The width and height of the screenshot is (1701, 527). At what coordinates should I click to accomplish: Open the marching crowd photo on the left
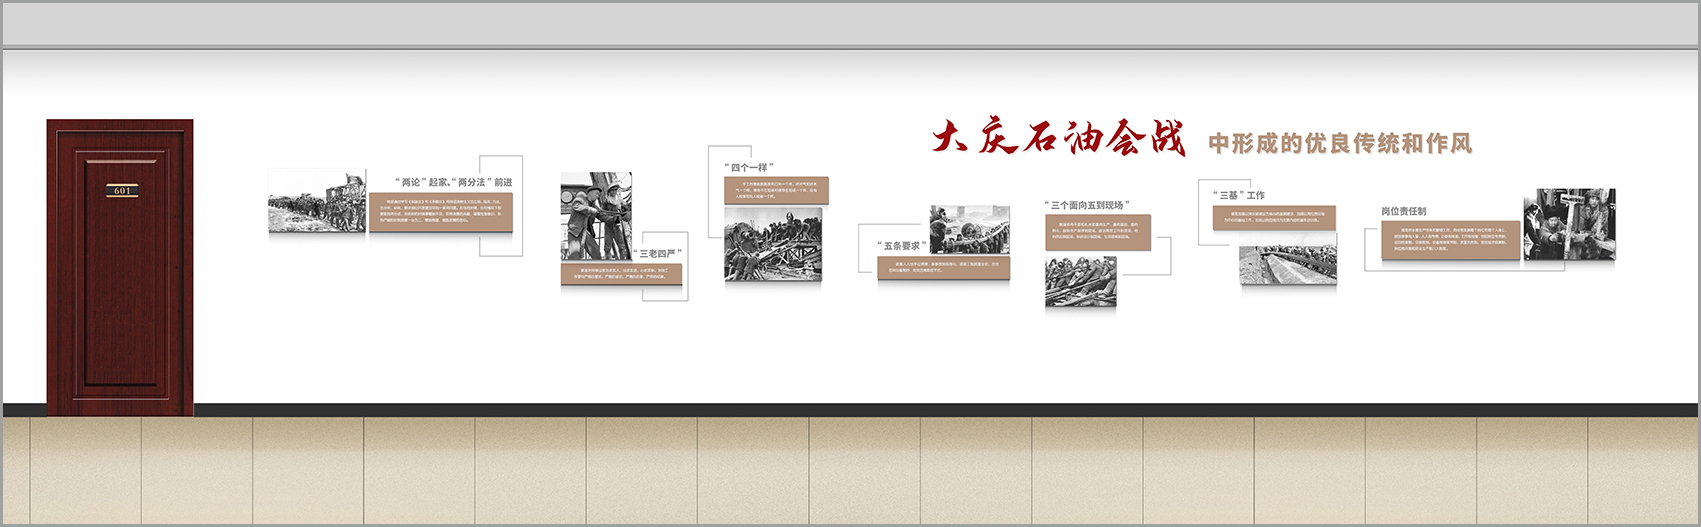click(317, 200)
